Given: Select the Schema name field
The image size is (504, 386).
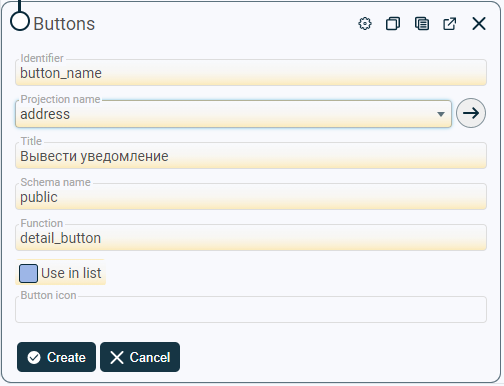Looking at the screenshot, I should click(251, 197).
